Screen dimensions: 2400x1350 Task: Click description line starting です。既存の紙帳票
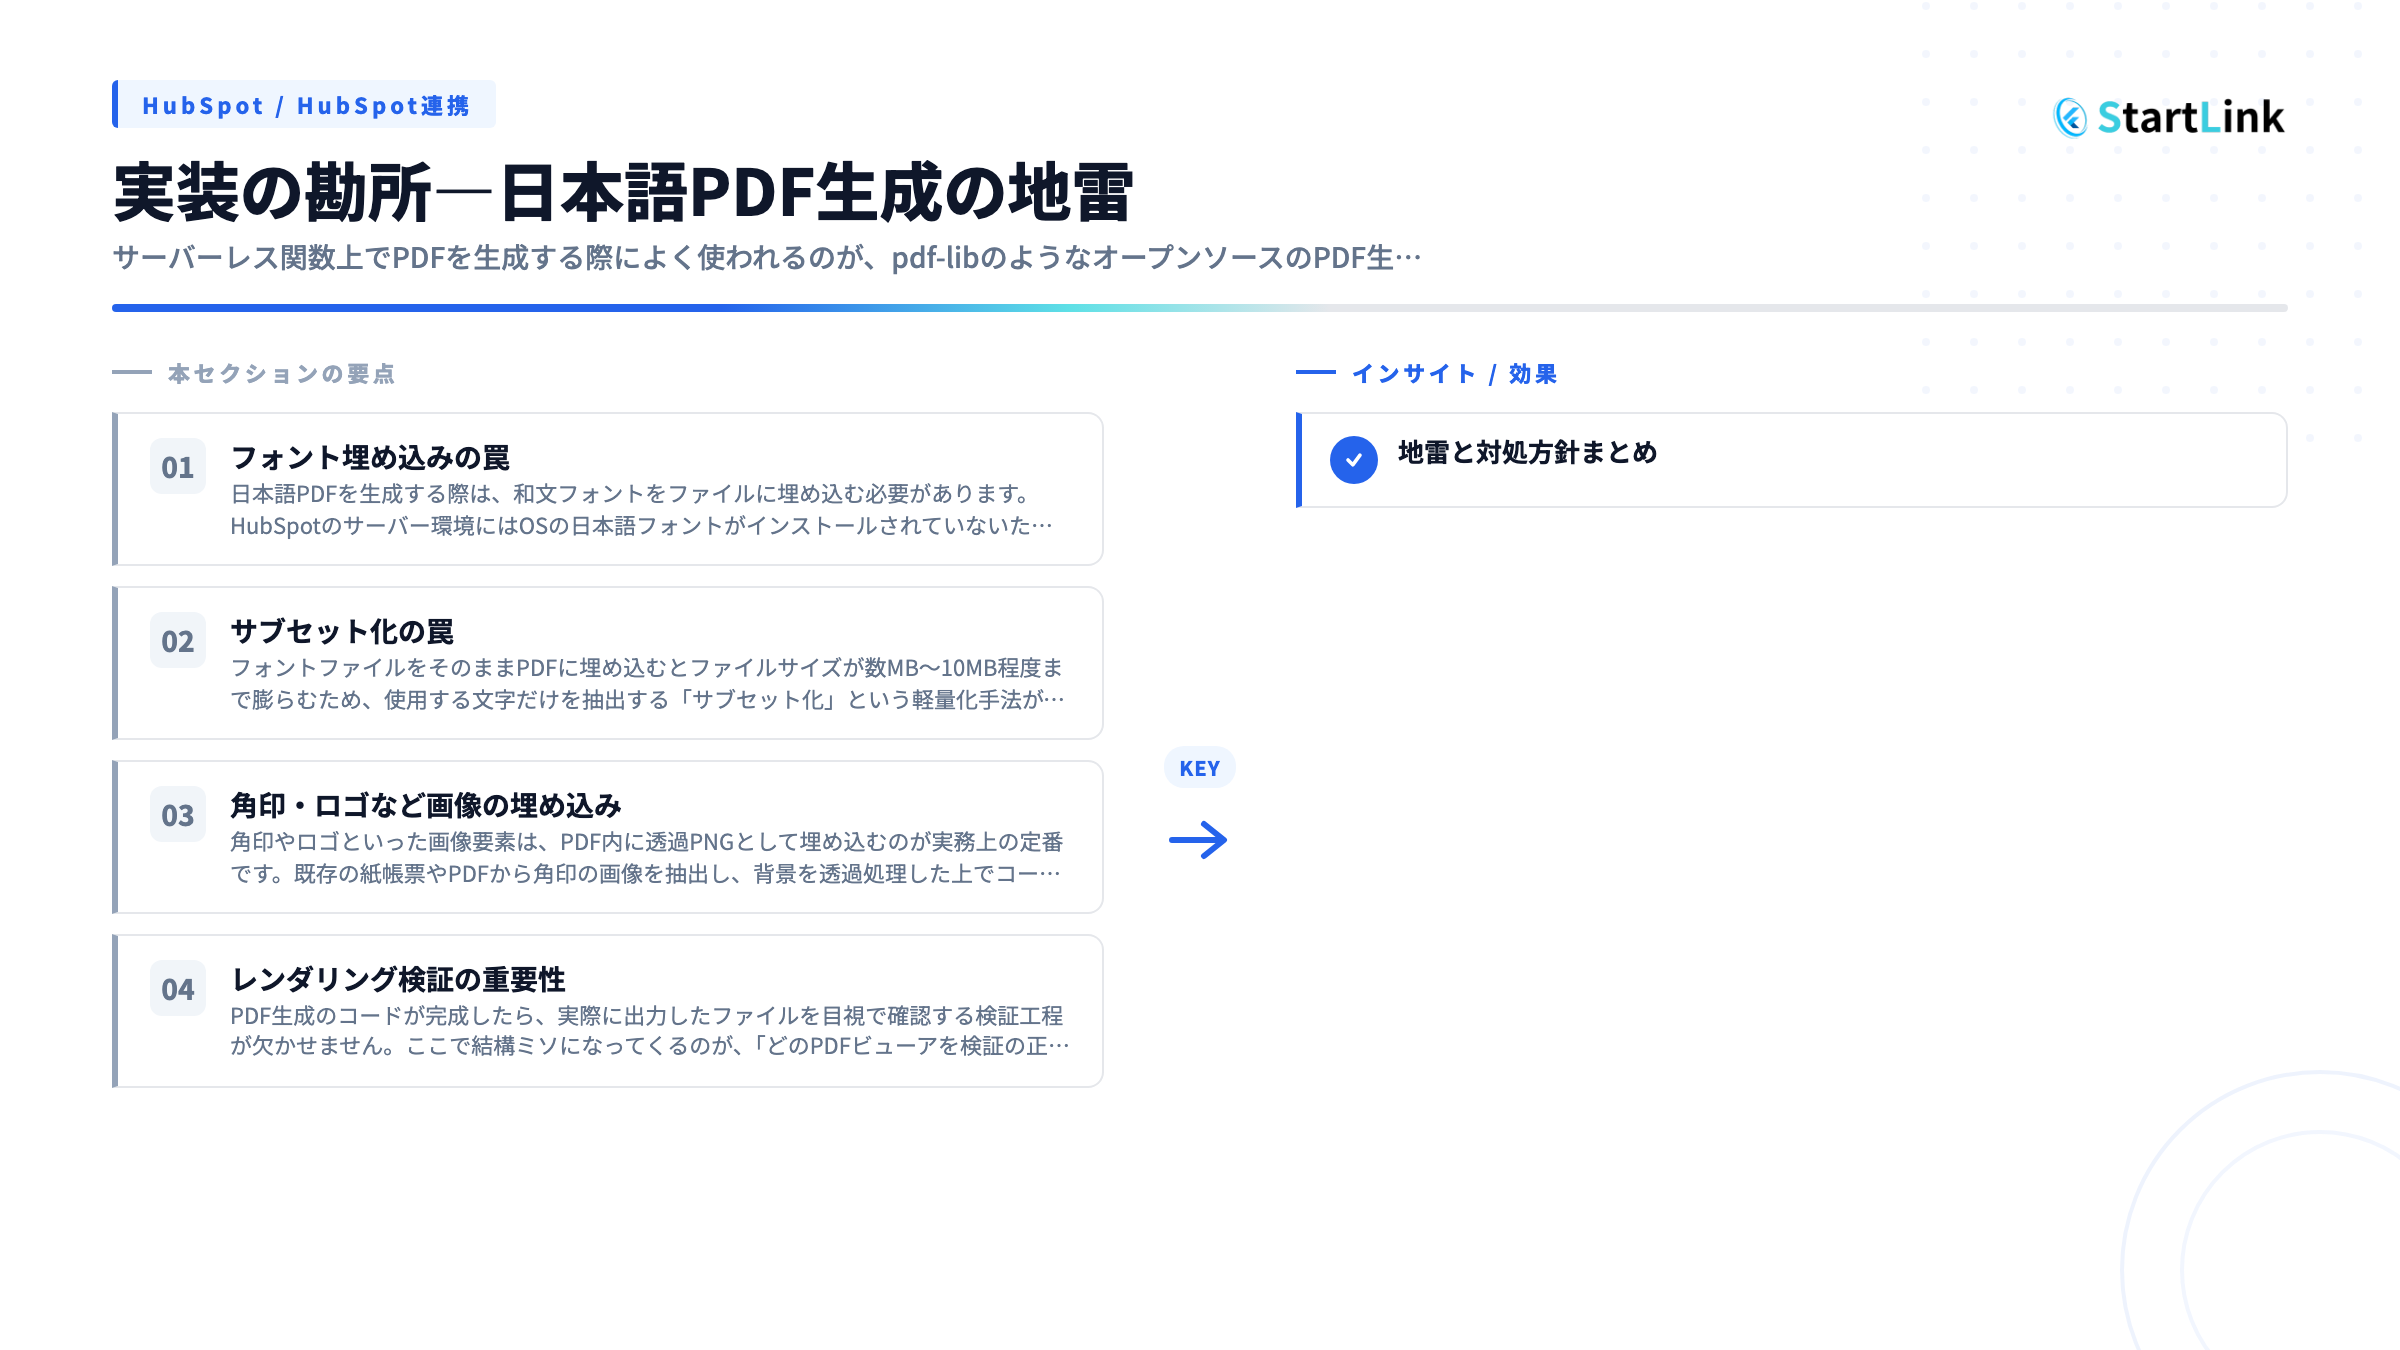click(x=645, y=873)
